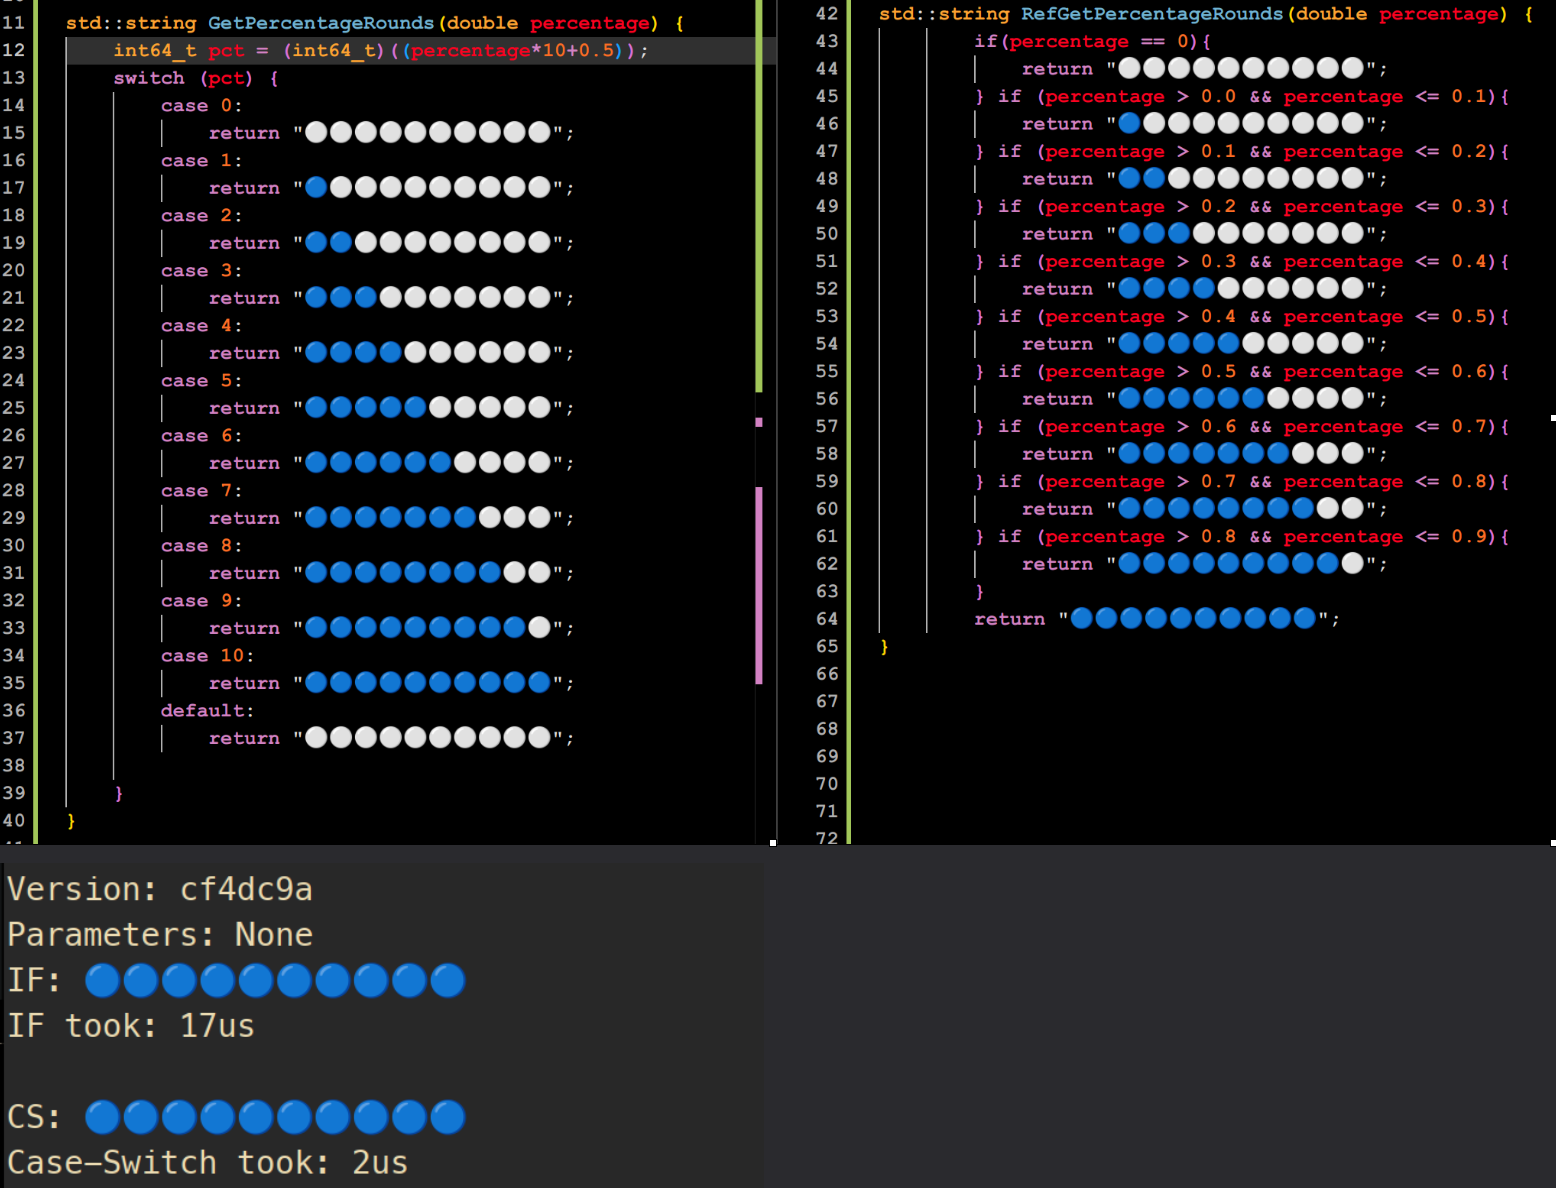Click the first blue circle in the IF output row

102,981
